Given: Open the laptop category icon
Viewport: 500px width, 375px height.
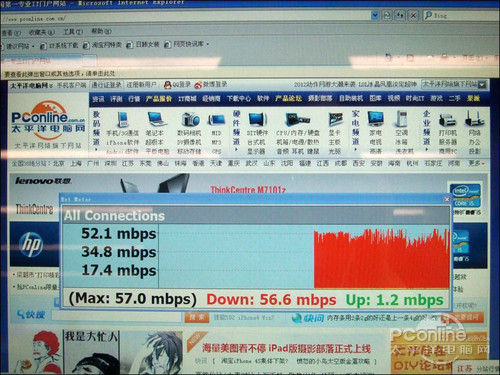Looking at the screenshot, I should click(156, 120).
